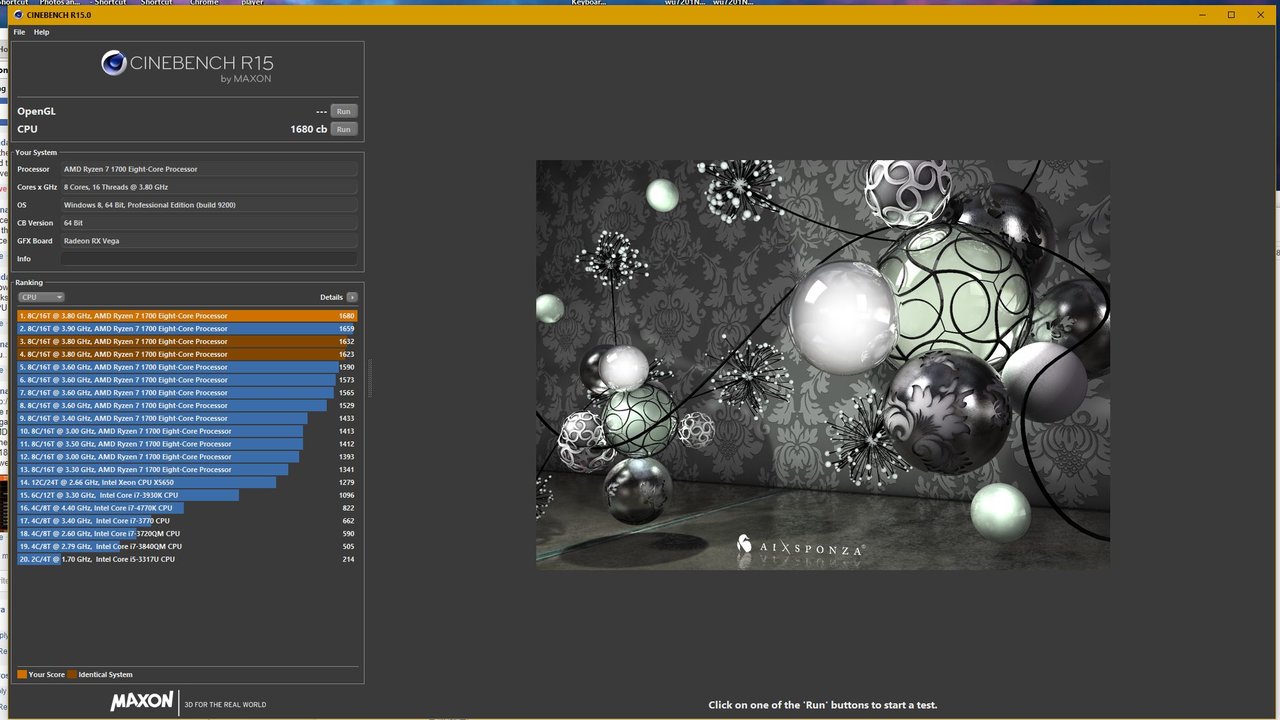Click the Processor value field
Screen dimensions: 1280x720
[209, 169]
